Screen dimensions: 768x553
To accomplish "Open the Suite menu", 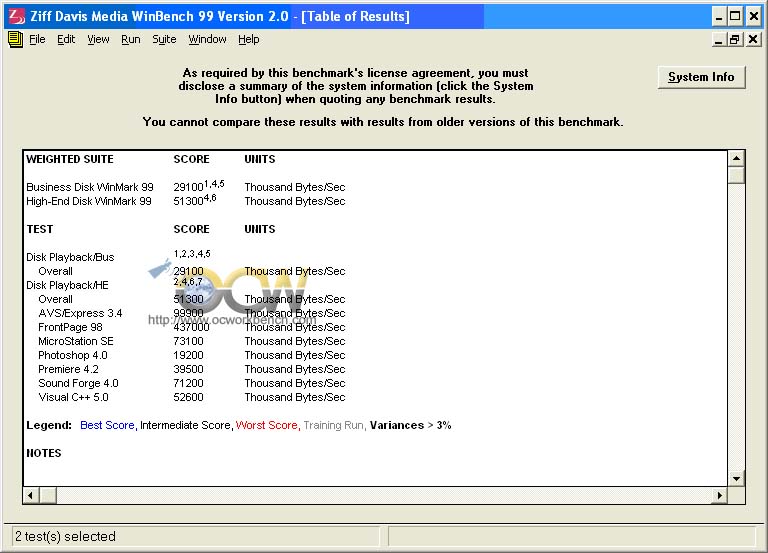I will click(164, 39).
